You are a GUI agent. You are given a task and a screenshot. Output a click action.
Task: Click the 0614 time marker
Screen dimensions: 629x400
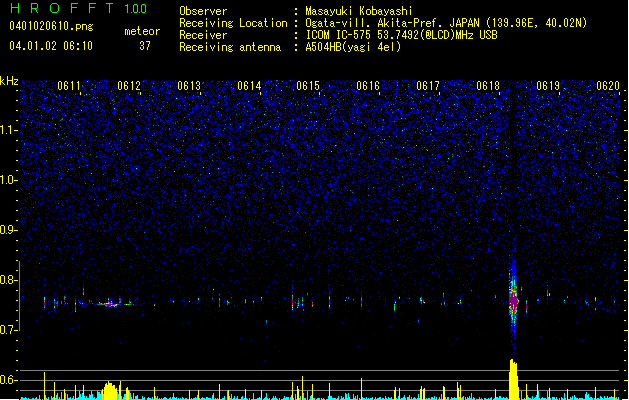pos(249,86)
